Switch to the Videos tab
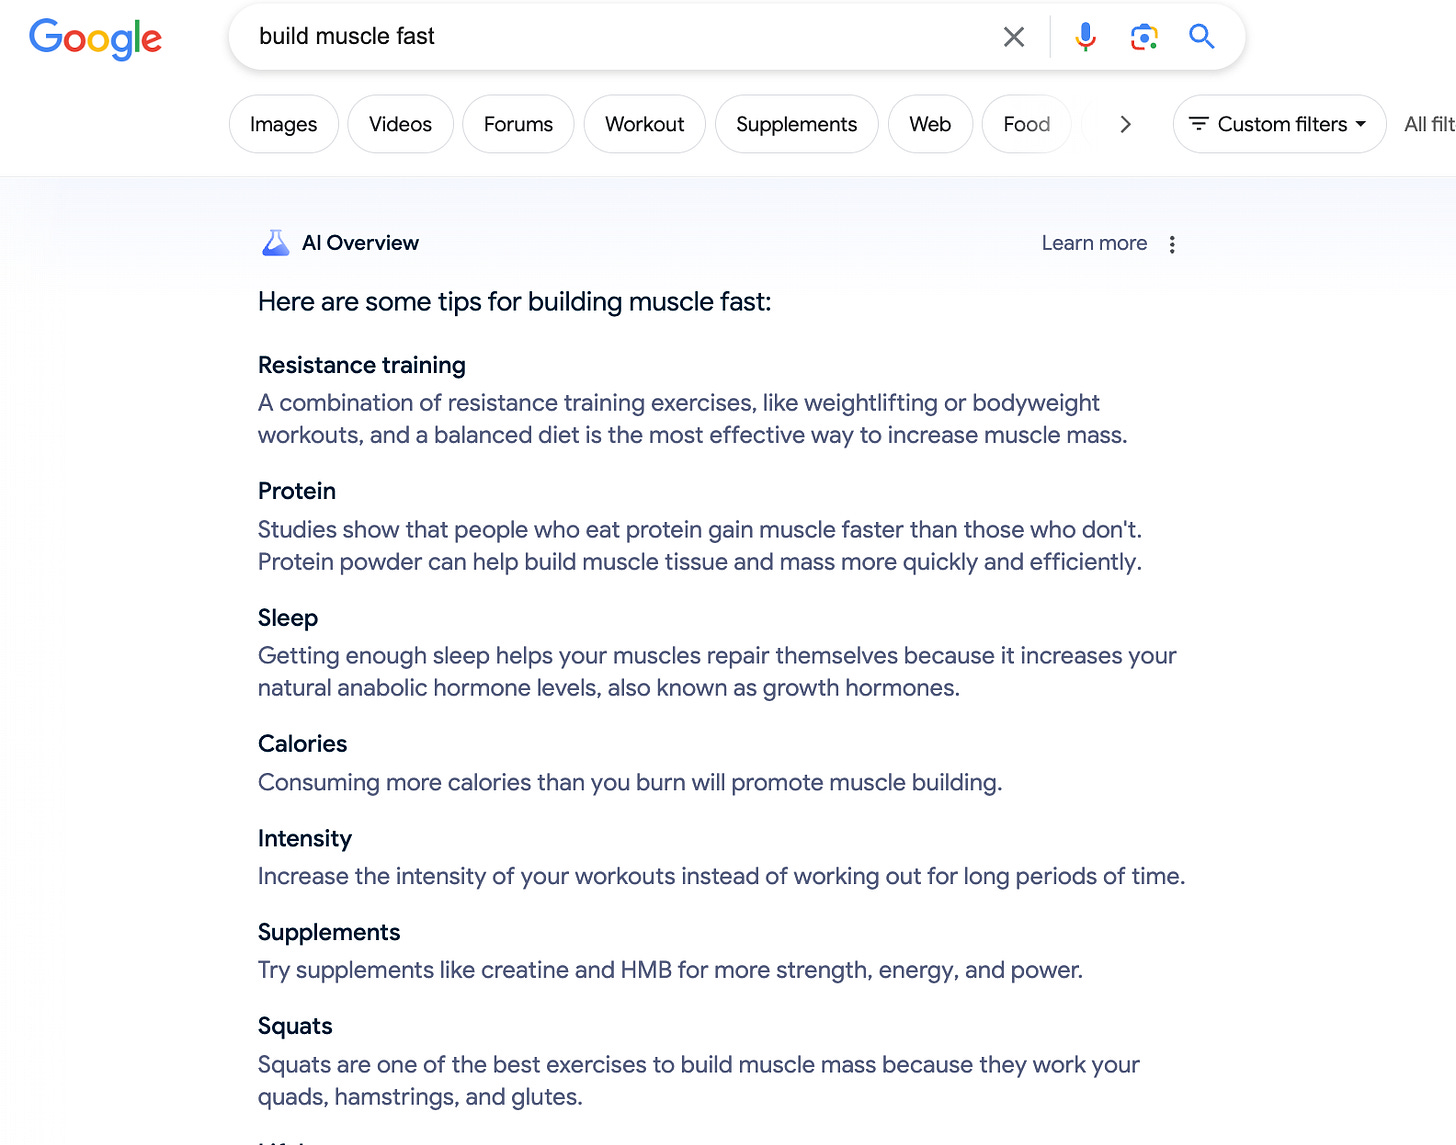 point(400,124)
